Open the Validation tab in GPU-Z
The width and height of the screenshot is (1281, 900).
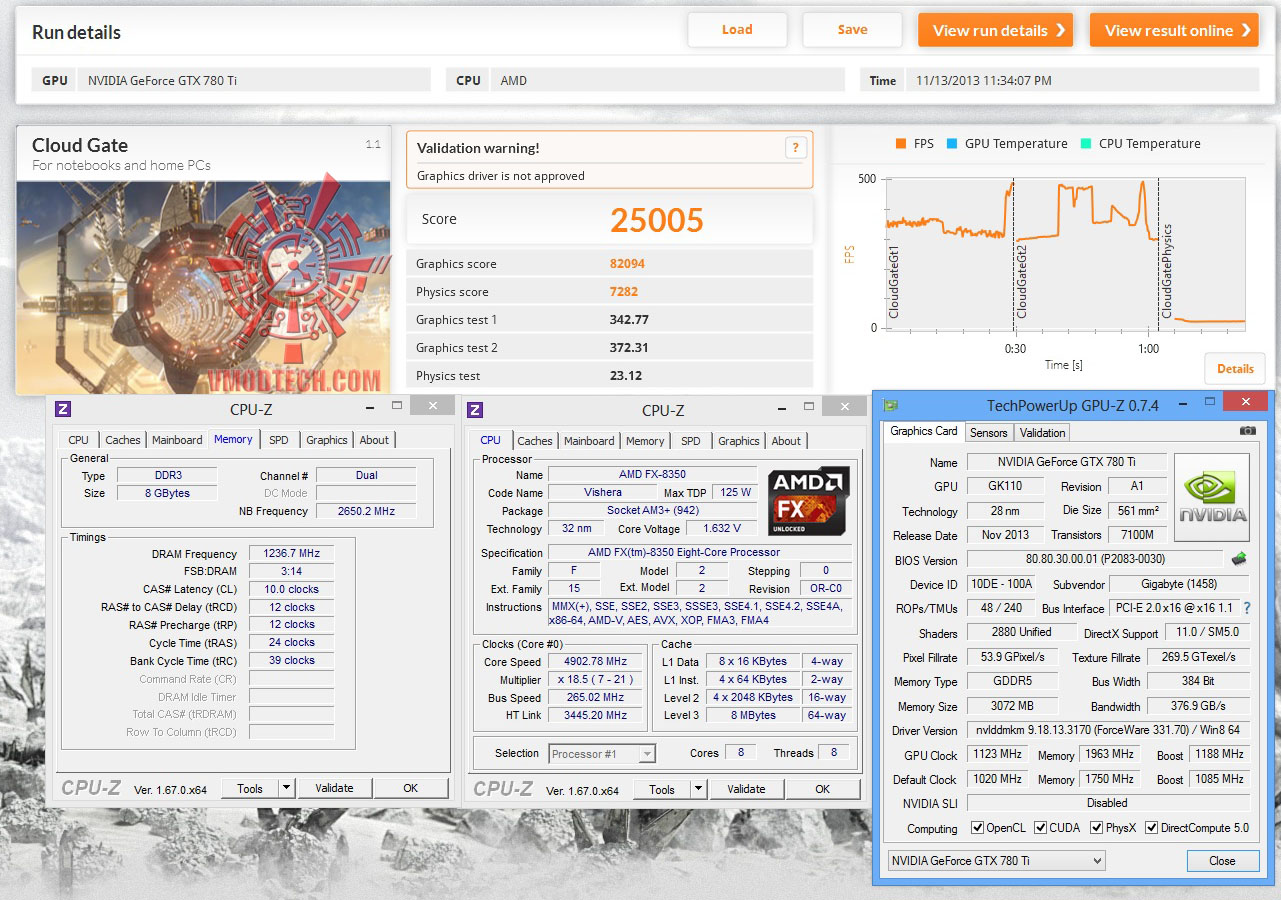click(x=1042, y=432)
